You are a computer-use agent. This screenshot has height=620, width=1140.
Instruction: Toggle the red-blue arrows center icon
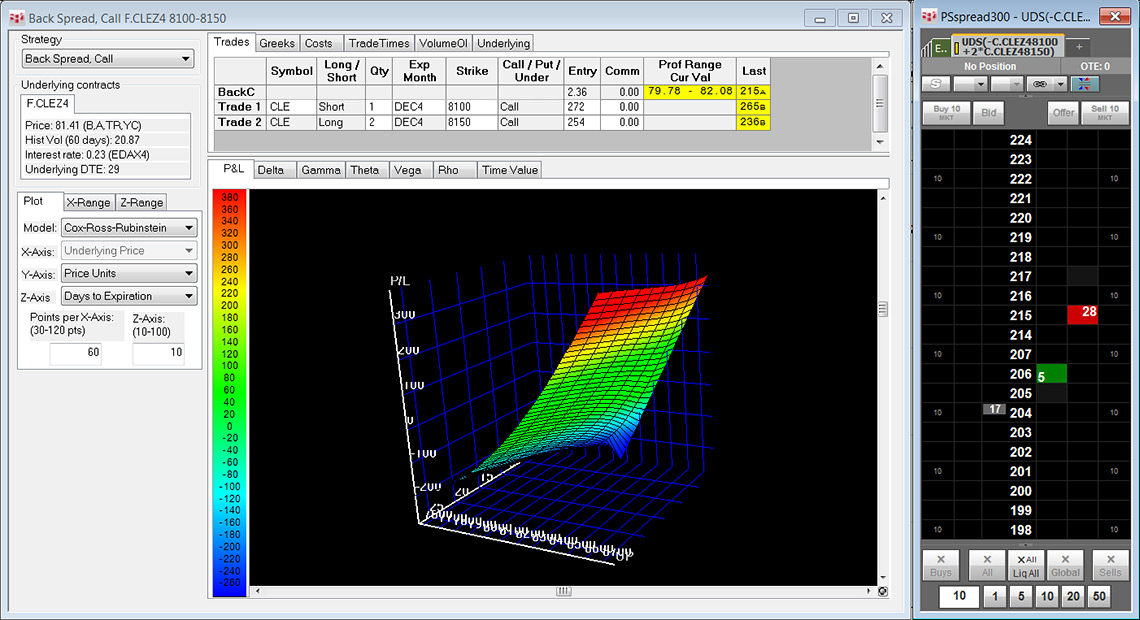(1084, 84)
